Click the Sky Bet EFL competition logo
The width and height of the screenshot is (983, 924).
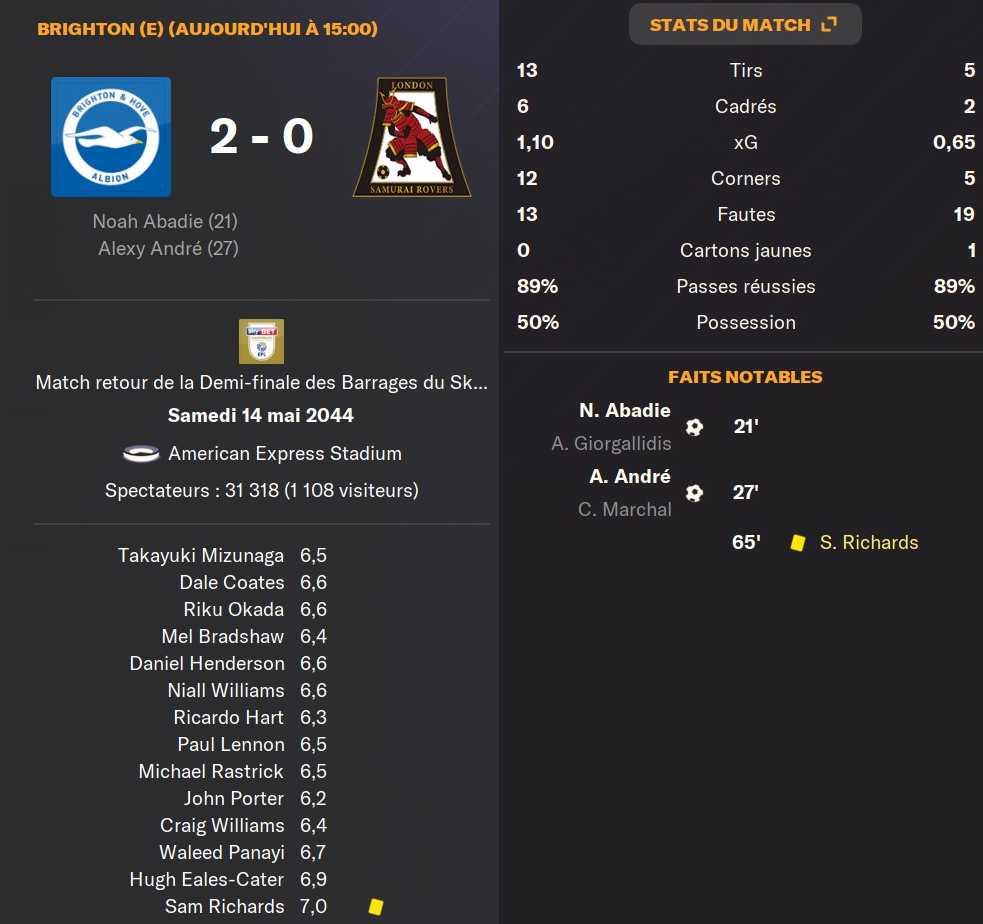point(261,341)
